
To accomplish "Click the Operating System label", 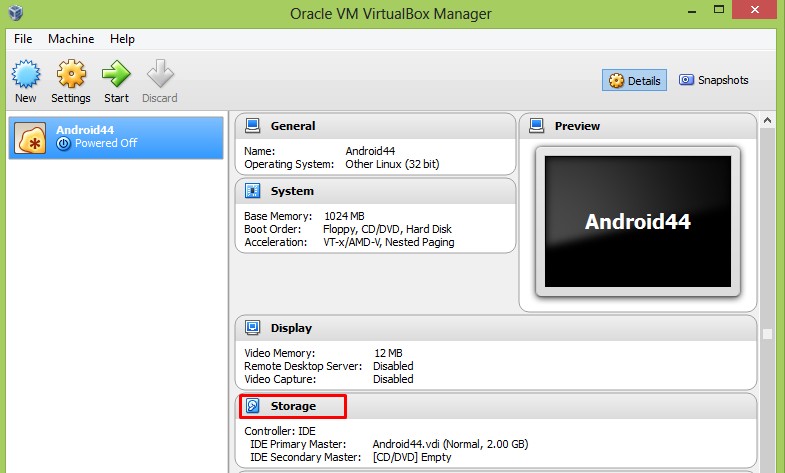I will tap(289, 164).
